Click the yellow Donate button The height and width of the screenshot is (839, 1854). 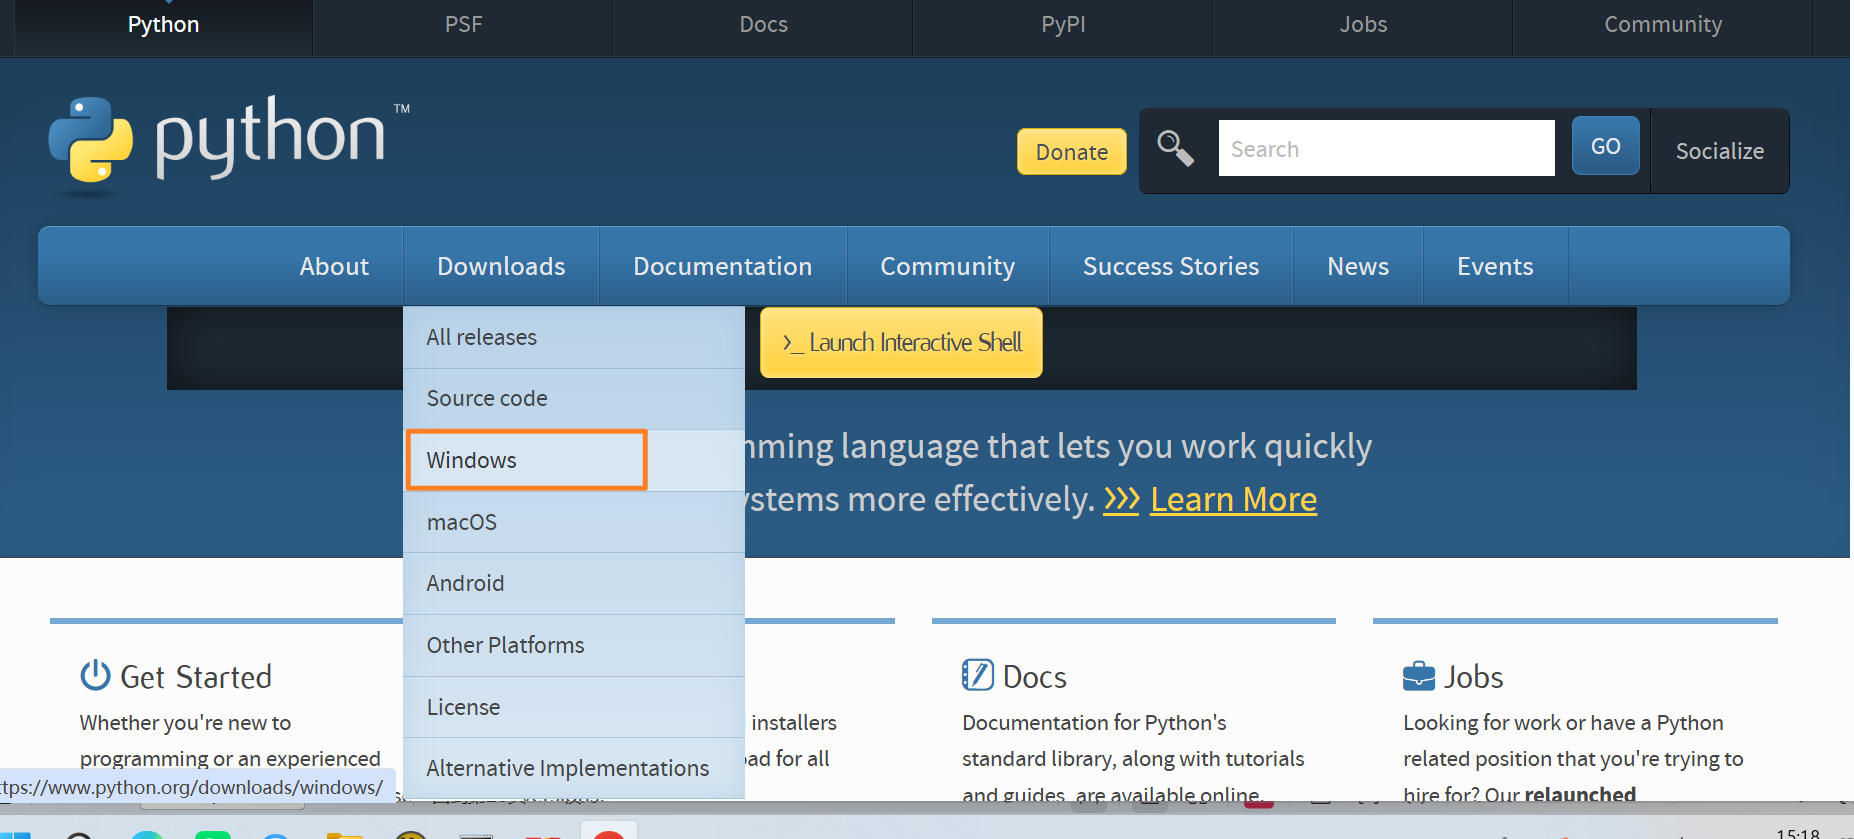click(1072, 151)
